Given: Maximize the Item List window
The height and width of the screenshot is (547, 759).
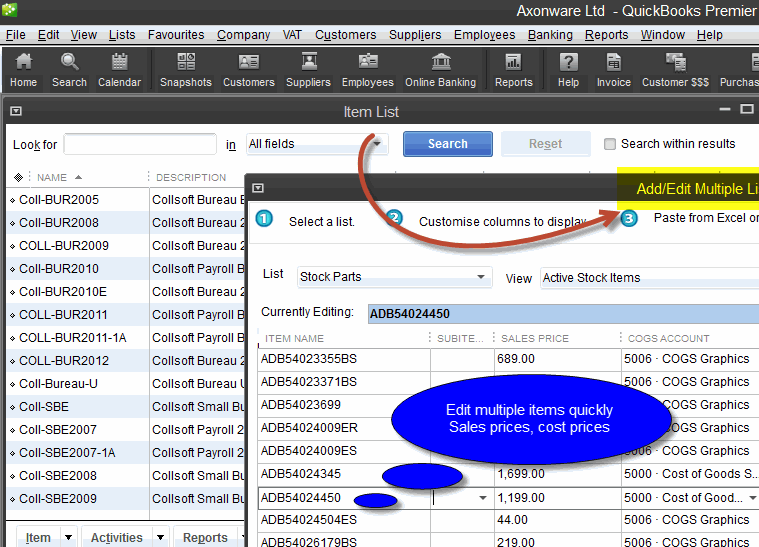Looking at the screenshot, I should (x=747, y=109).
